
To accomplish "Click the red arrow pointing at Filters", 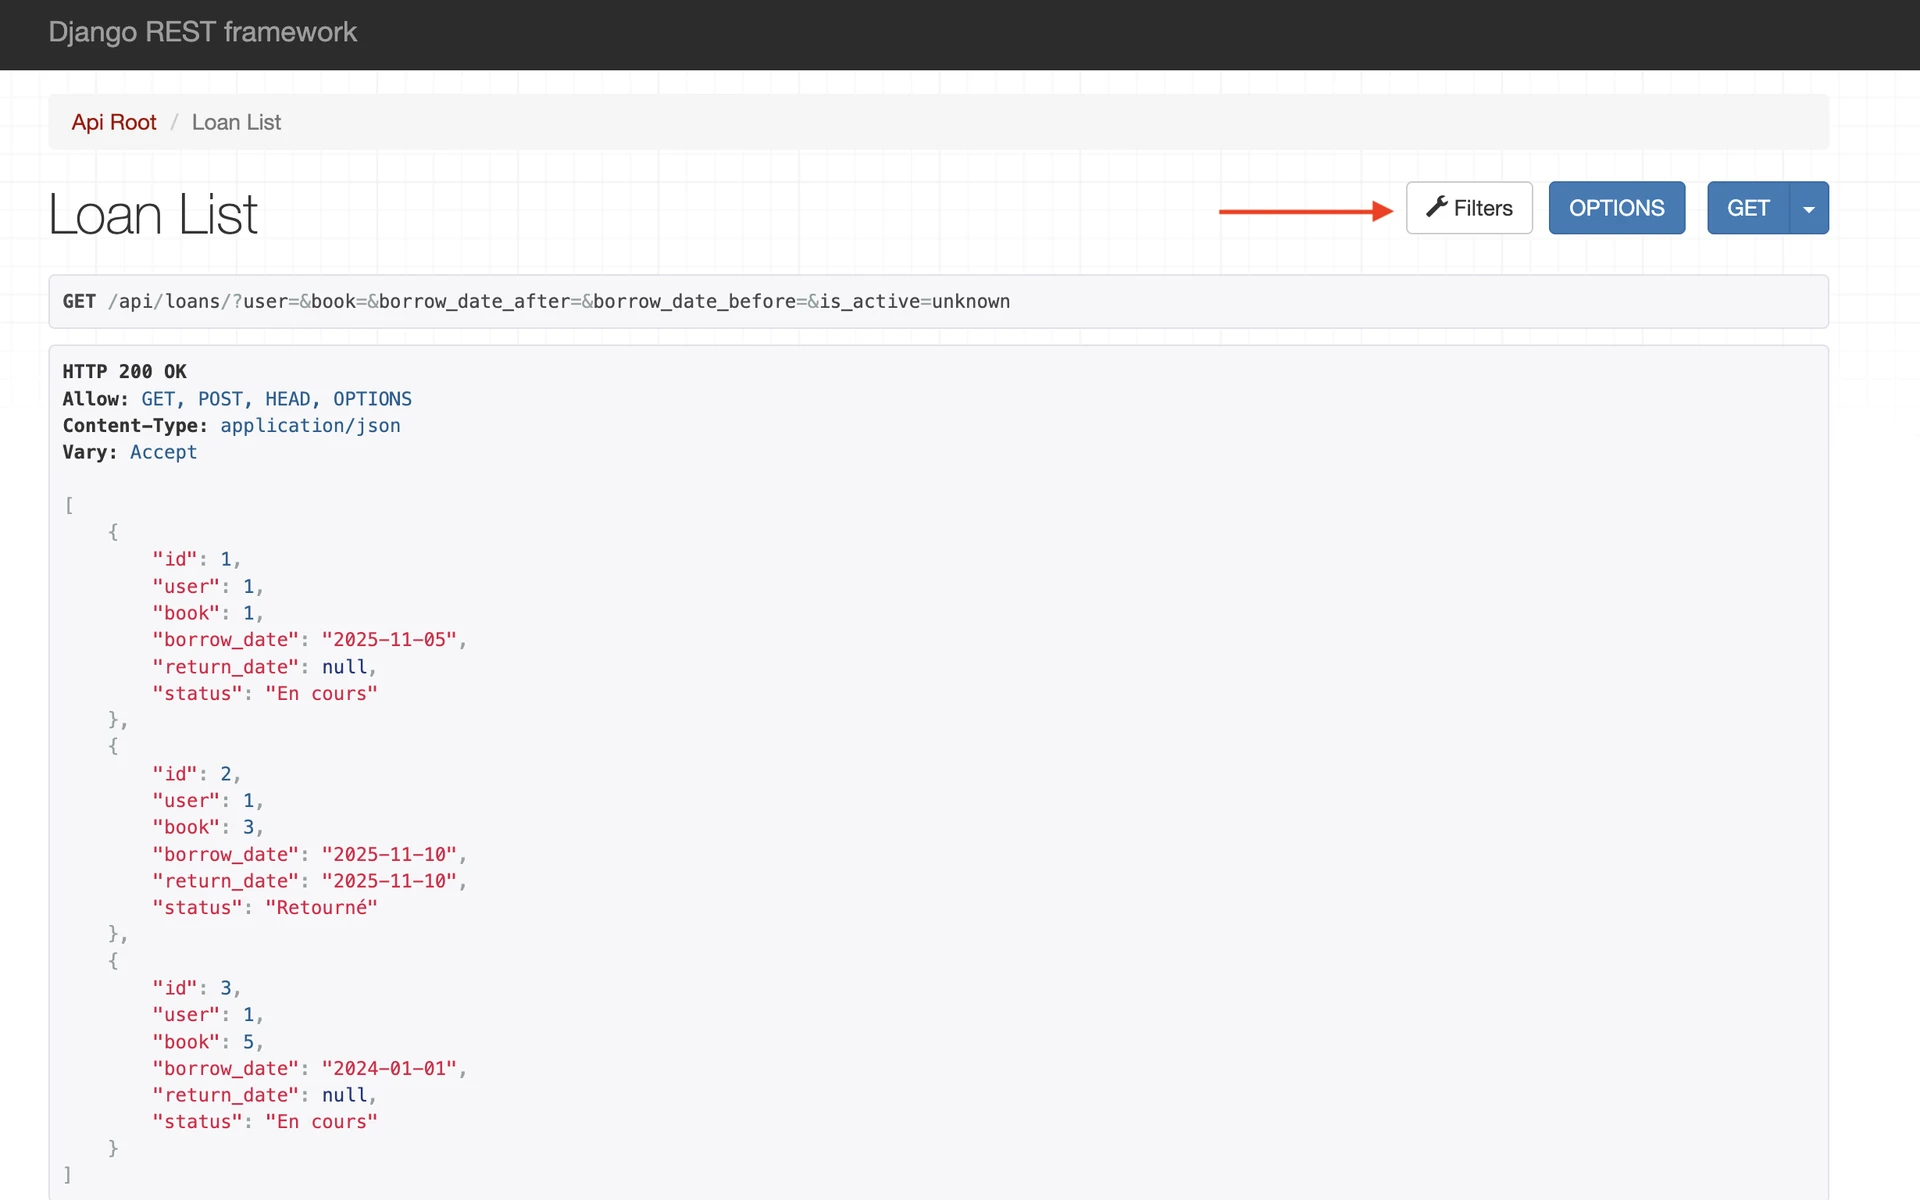I will (1305, 211).
